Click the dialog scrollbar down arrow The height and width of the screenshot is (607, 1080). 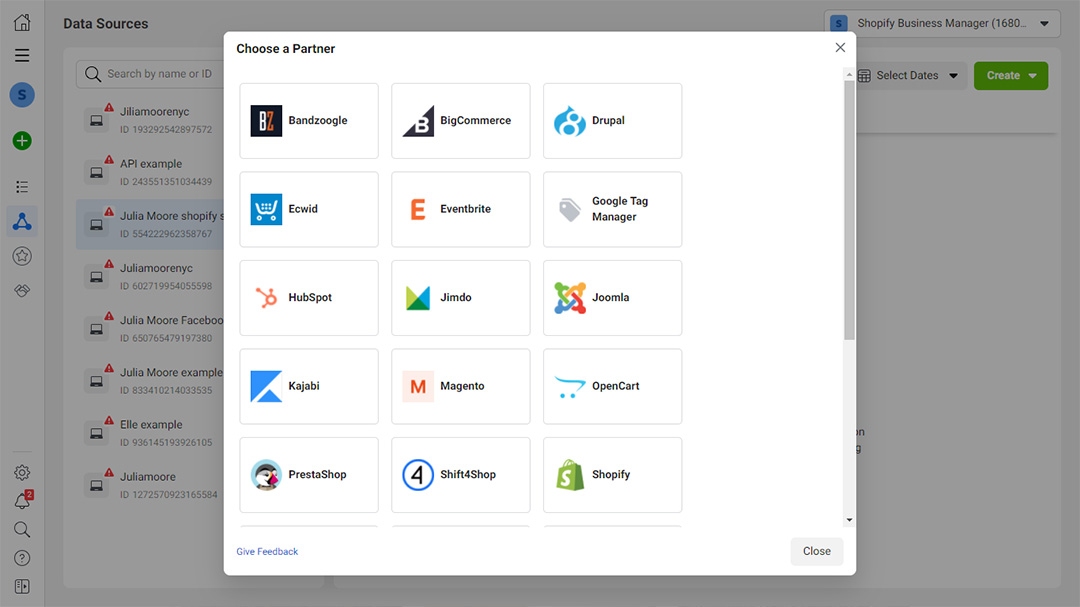click(x=849, y=520)
